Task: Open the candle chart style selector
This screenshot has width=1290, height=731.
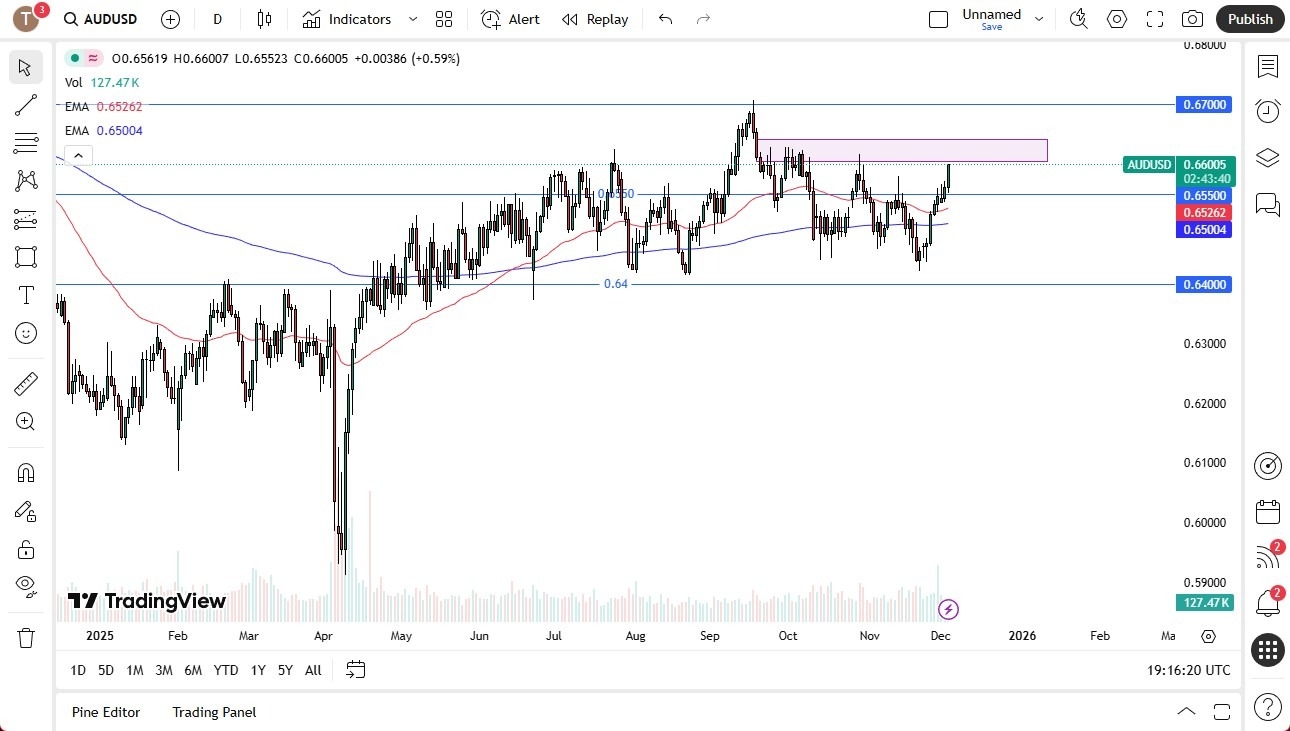Action: (263, 19)
